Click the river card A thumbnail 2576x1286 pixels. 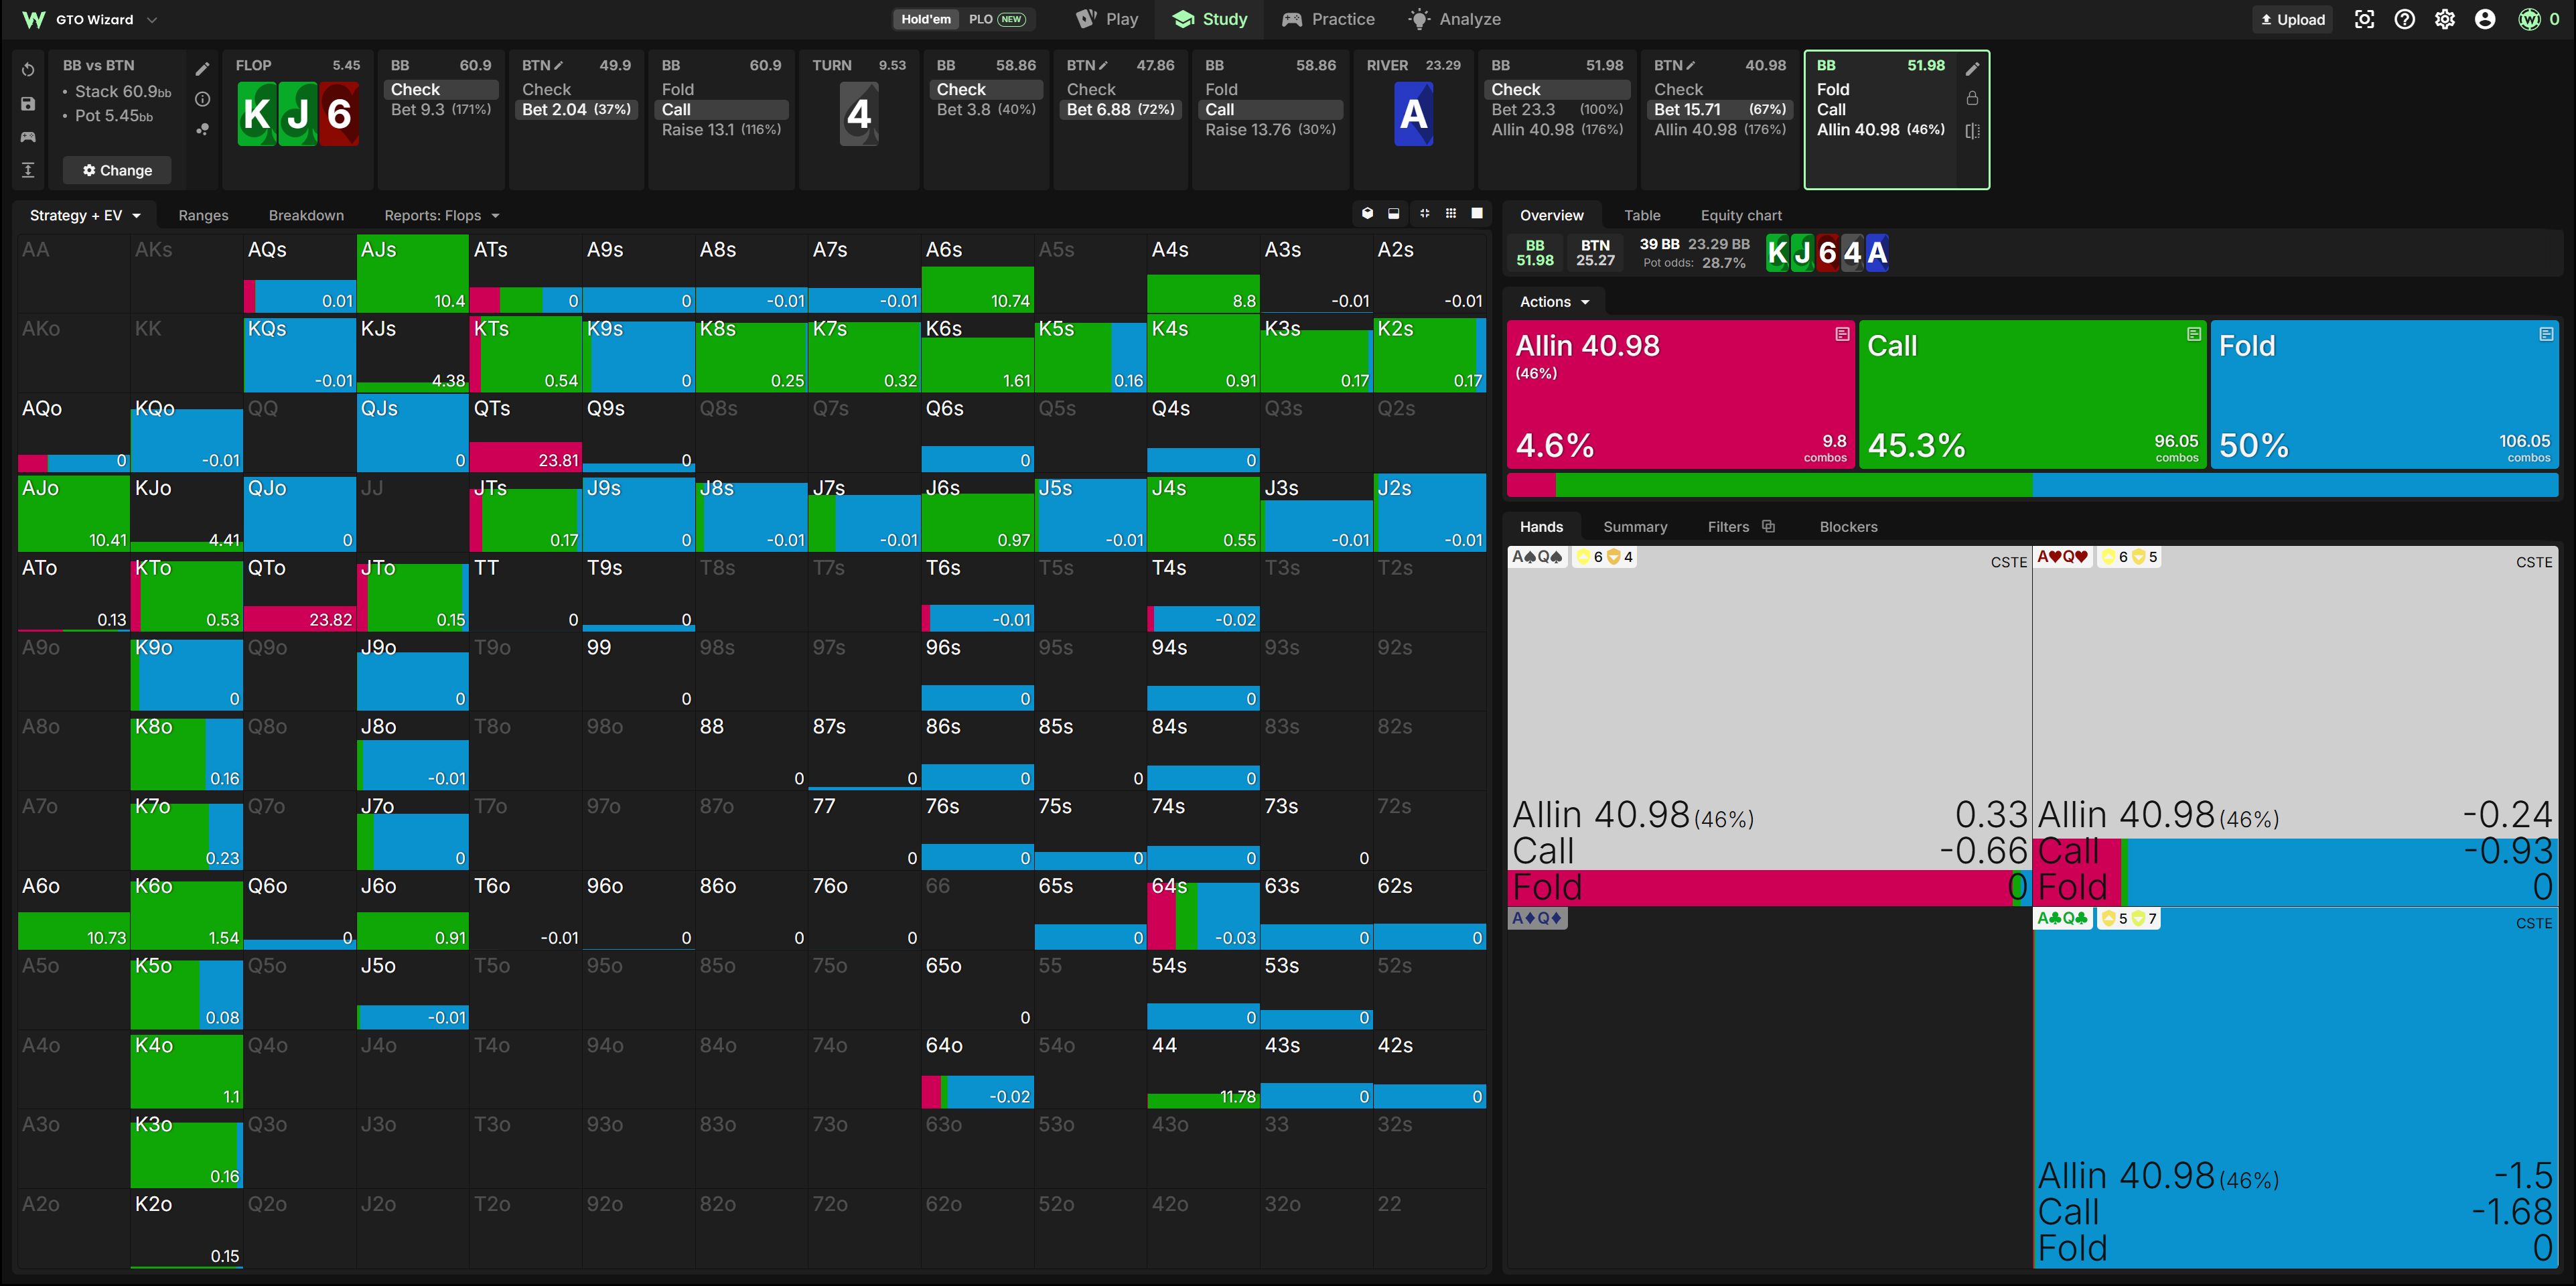pos(1413,114)
